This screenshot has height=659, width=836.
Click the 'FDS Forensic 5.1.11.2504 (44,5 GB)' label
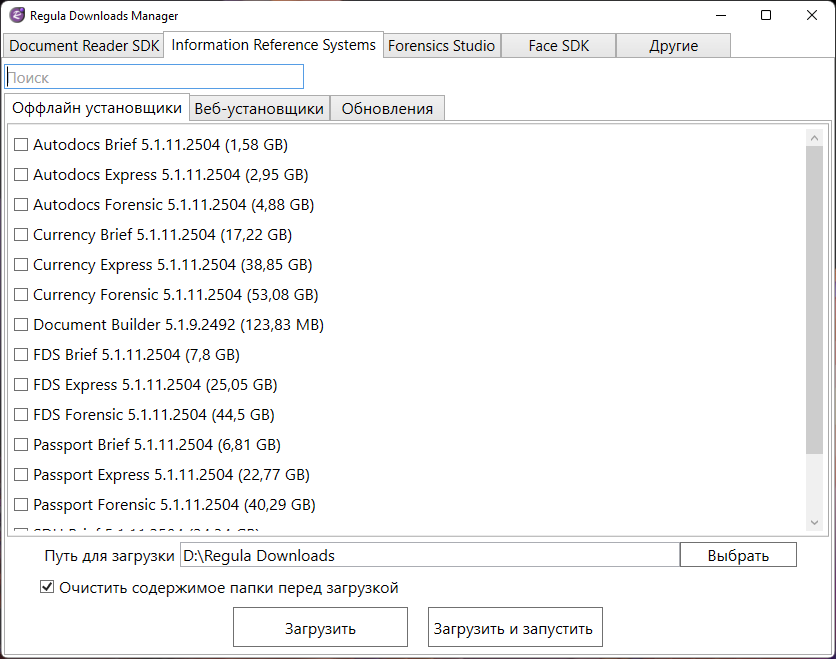click(x=154, y=414)
